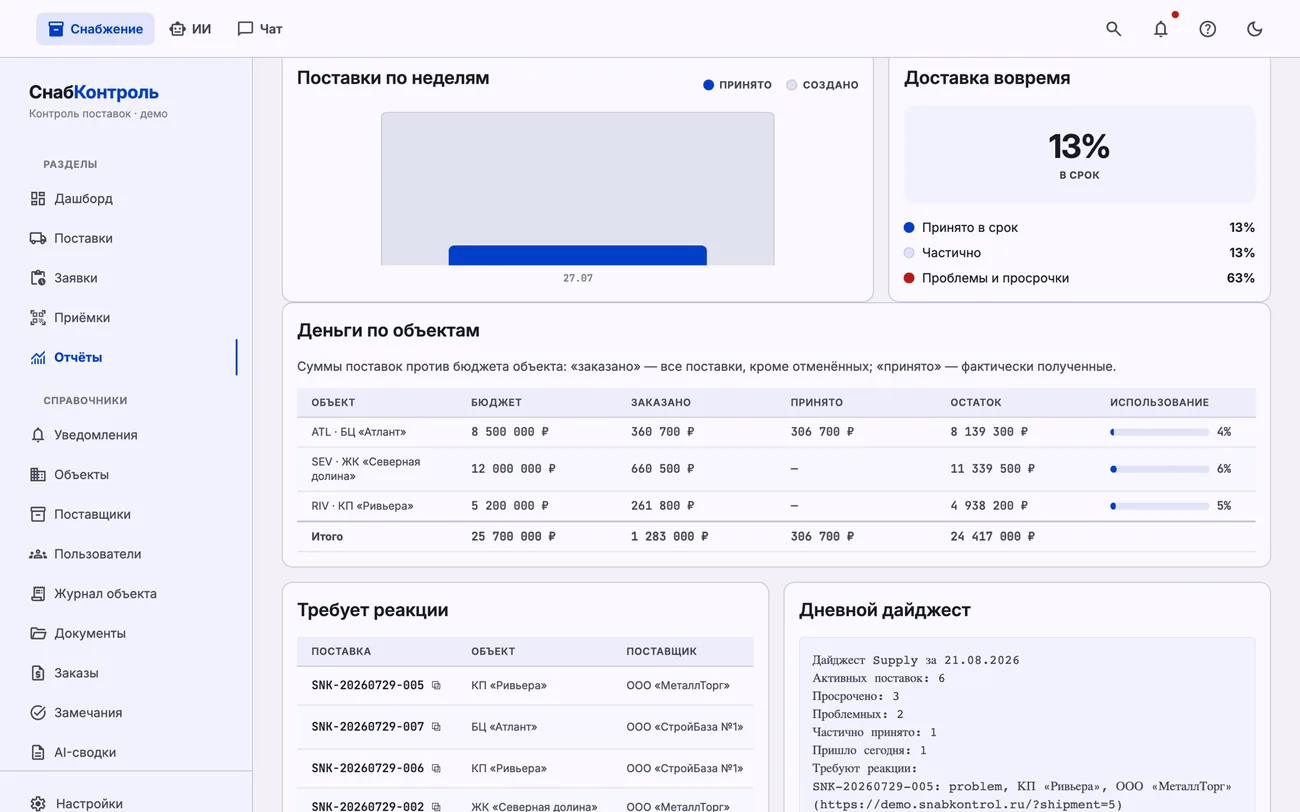Click total ordered 1 283 000 ₽

669,537
